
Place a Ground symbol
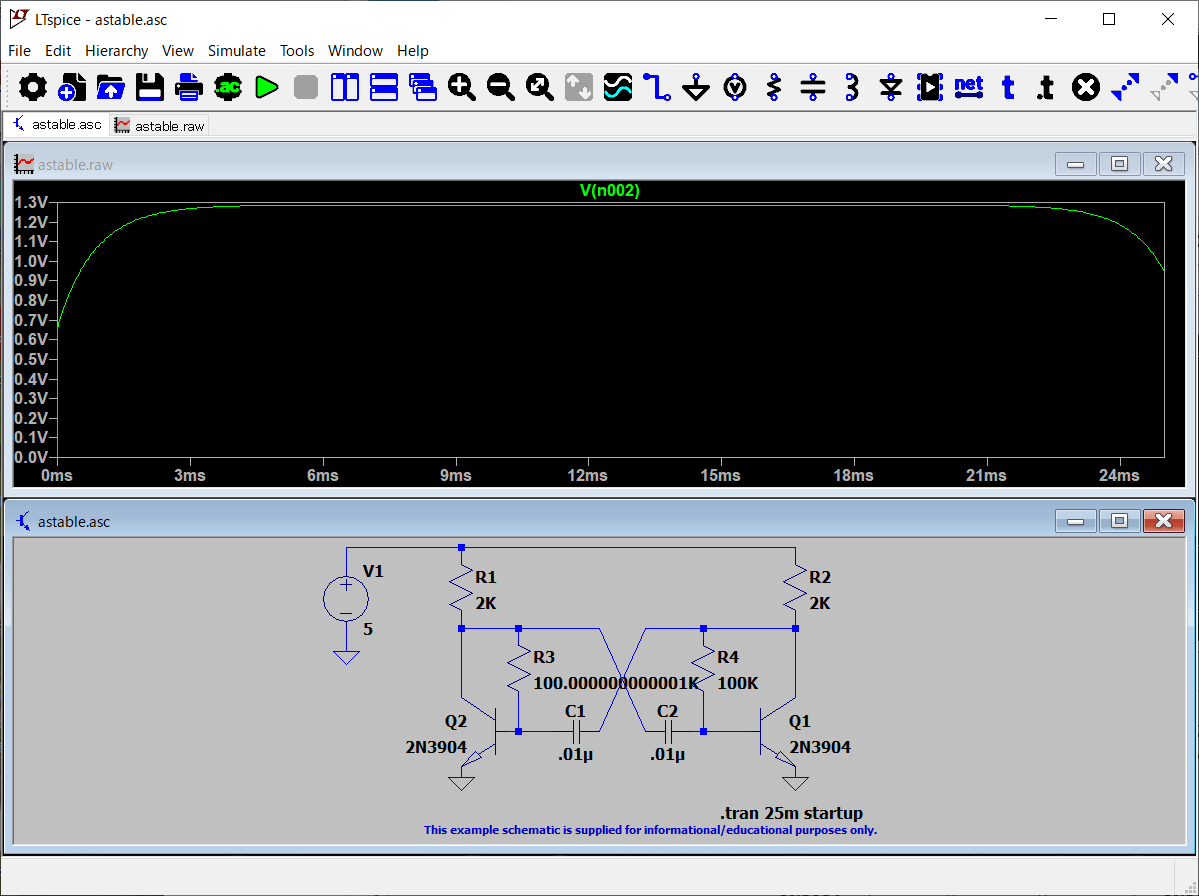click(x=696, y=88)
